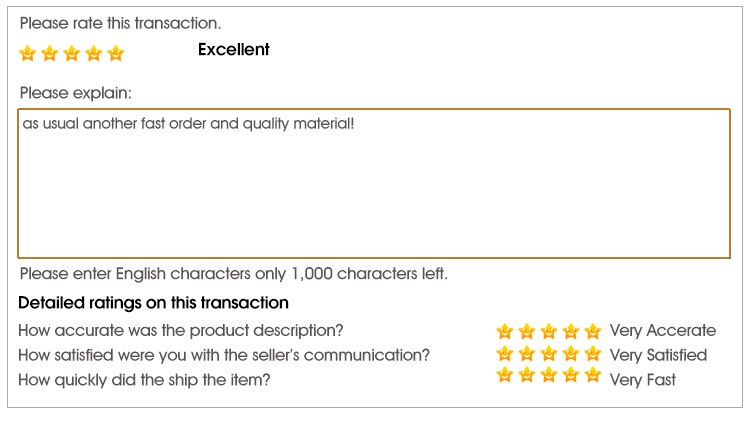
Task: Rate shipping speed four stars
Action: (x=571, y=375)
